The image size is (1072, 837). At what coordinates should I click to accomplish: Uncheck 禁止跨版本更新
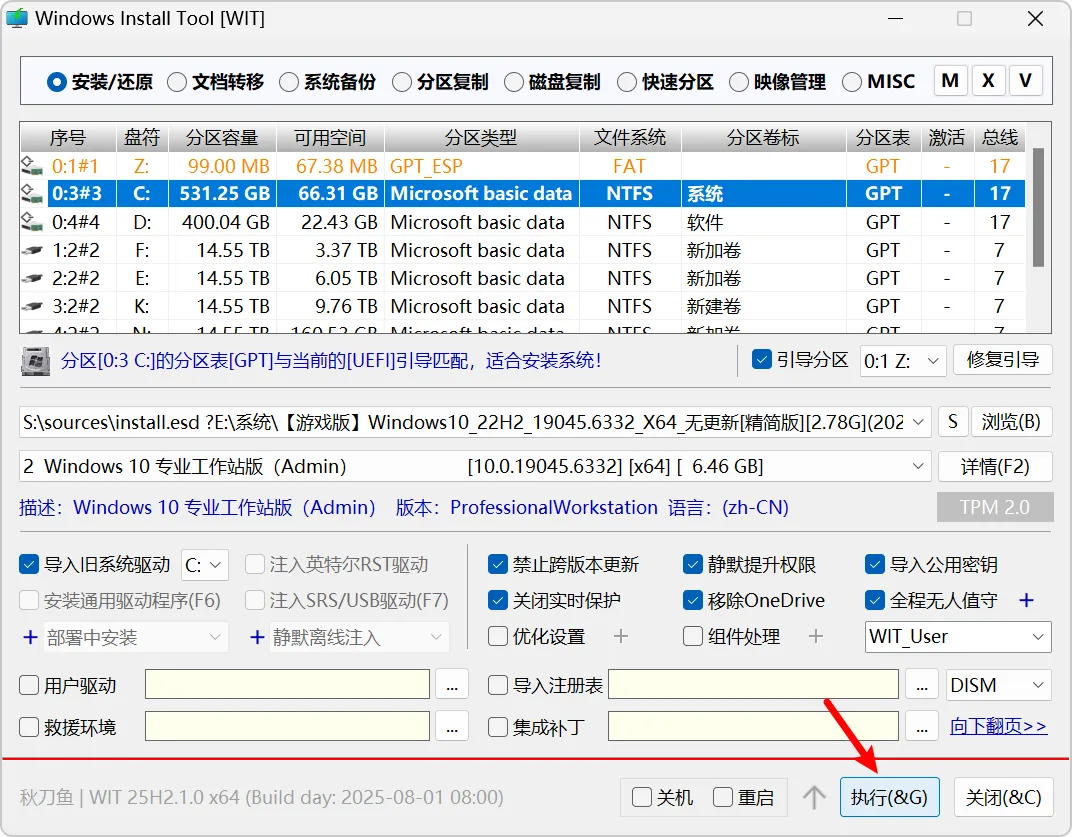[498, 565]
